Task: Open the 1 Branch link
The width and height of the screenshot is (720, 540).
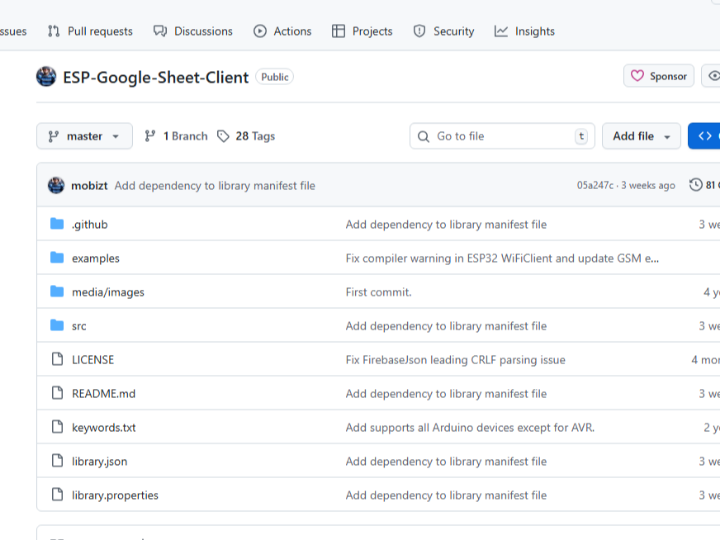Action: click(x=176, y=136)
